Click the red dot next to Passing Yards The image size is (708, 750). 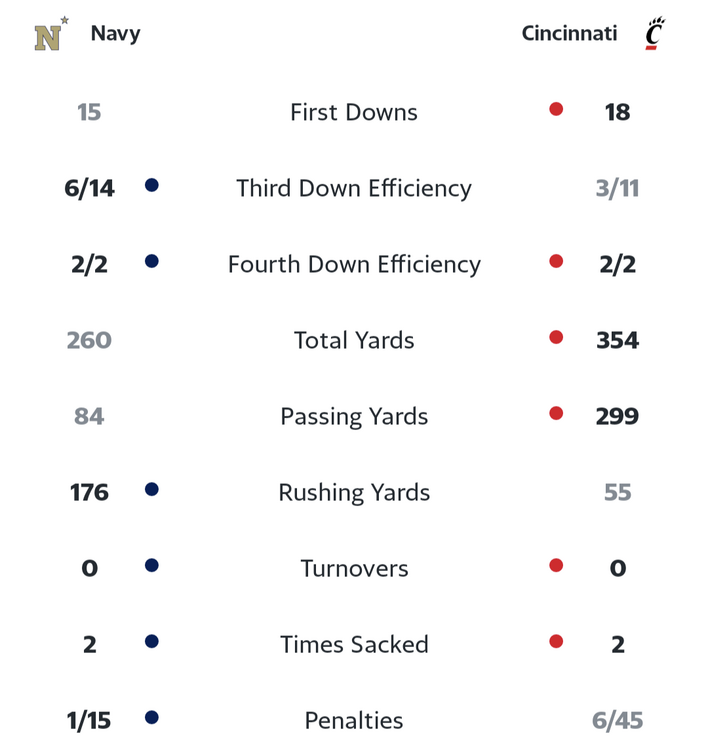pyautogui.click(x=556, y=413)
